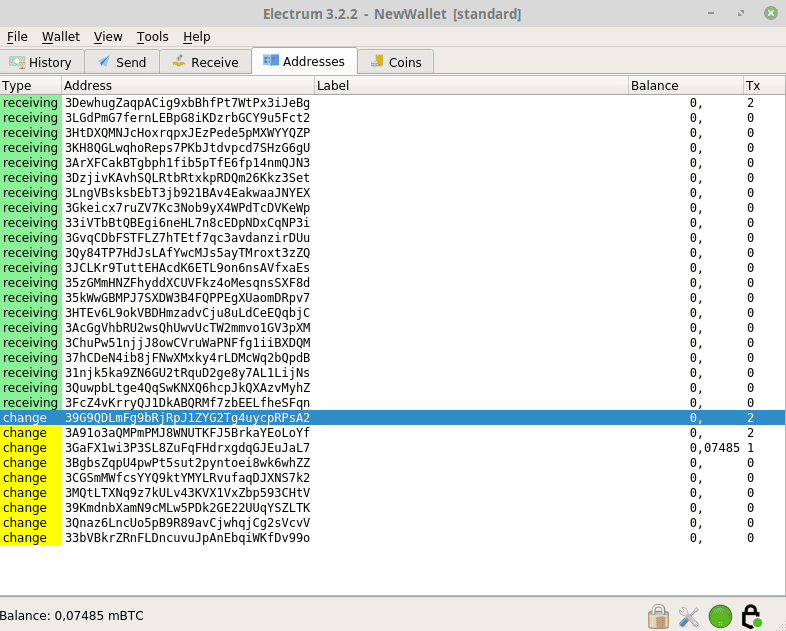Select address 33iVTbBtQBEgi6neHL7n8cEDpNDxCqNP3i

point(187,223)
